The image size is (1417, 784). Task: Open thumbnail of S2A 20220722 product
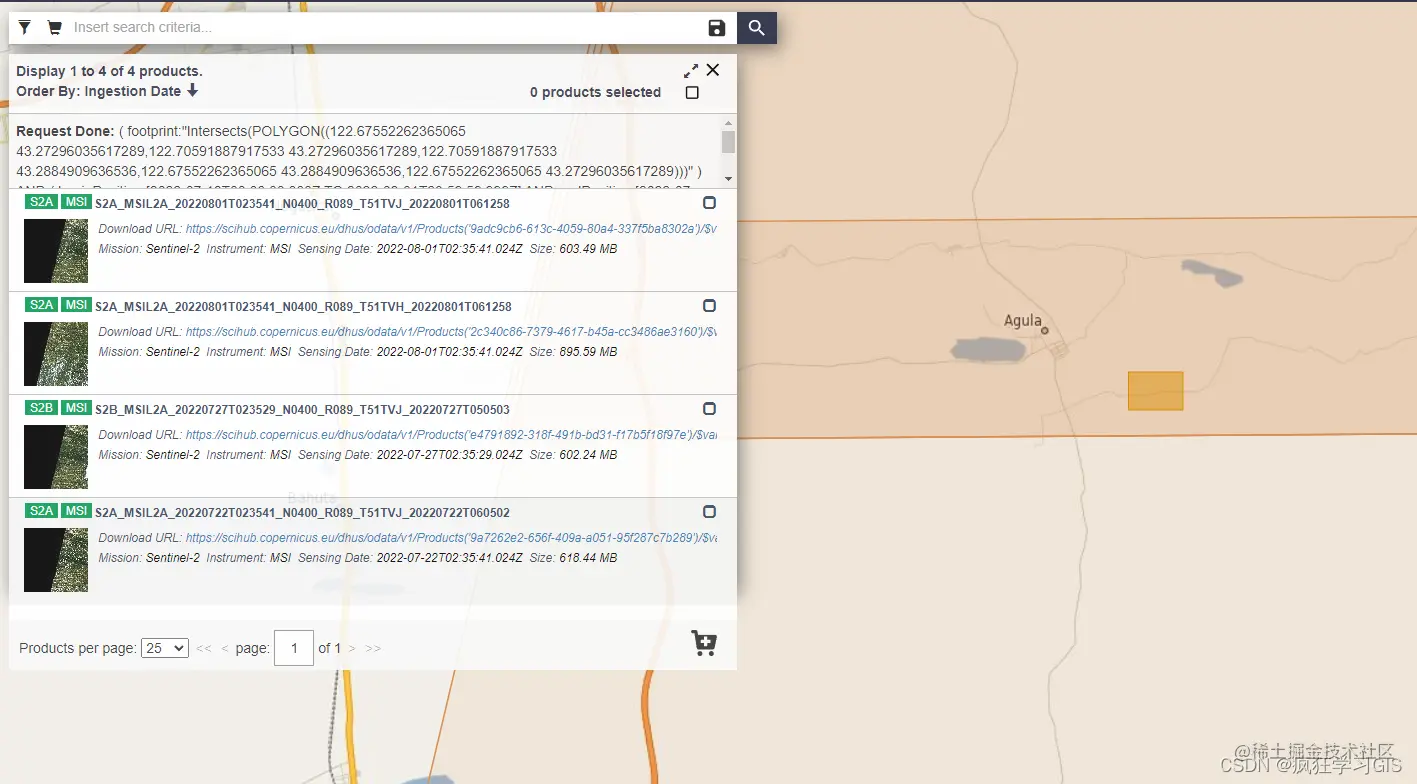[56, 560]
